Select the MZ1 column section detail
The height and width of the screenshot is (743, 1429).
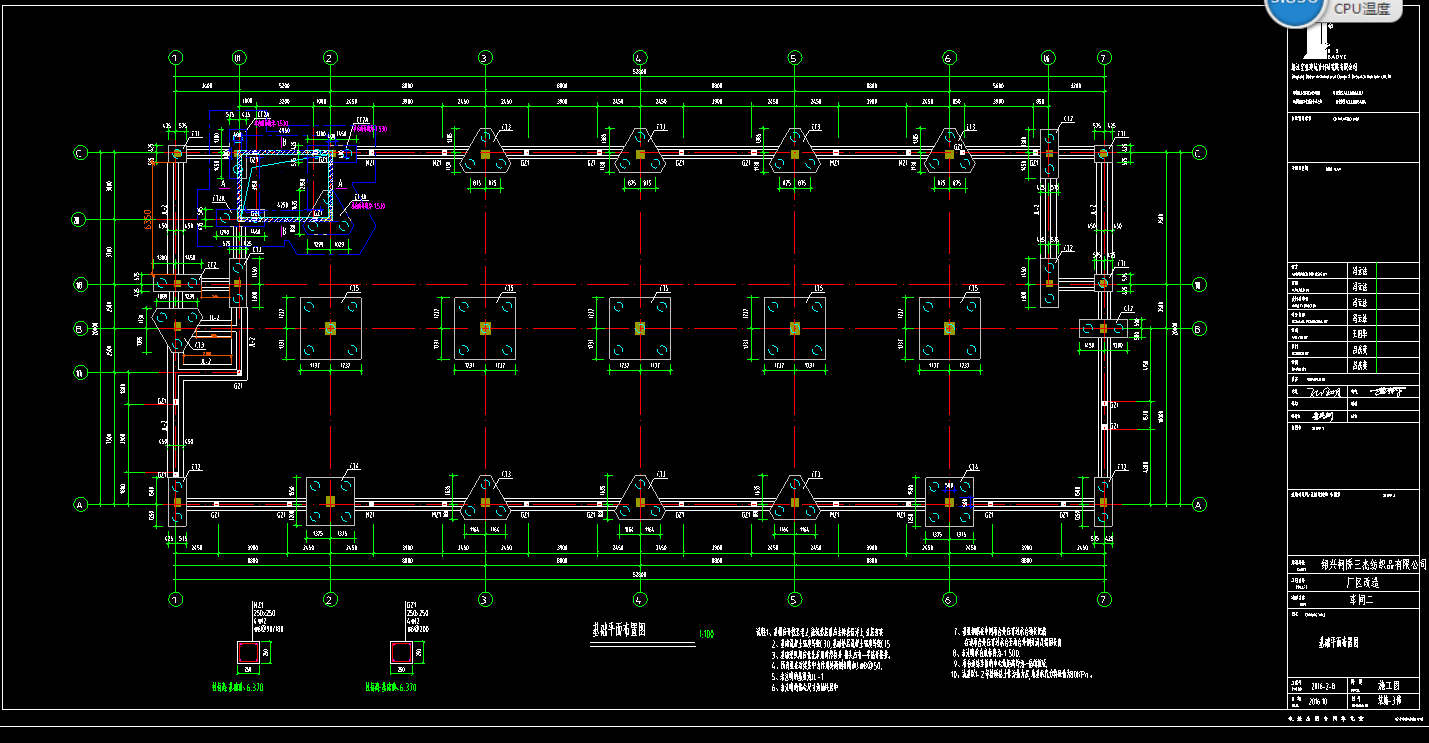[x=248, y=652]
